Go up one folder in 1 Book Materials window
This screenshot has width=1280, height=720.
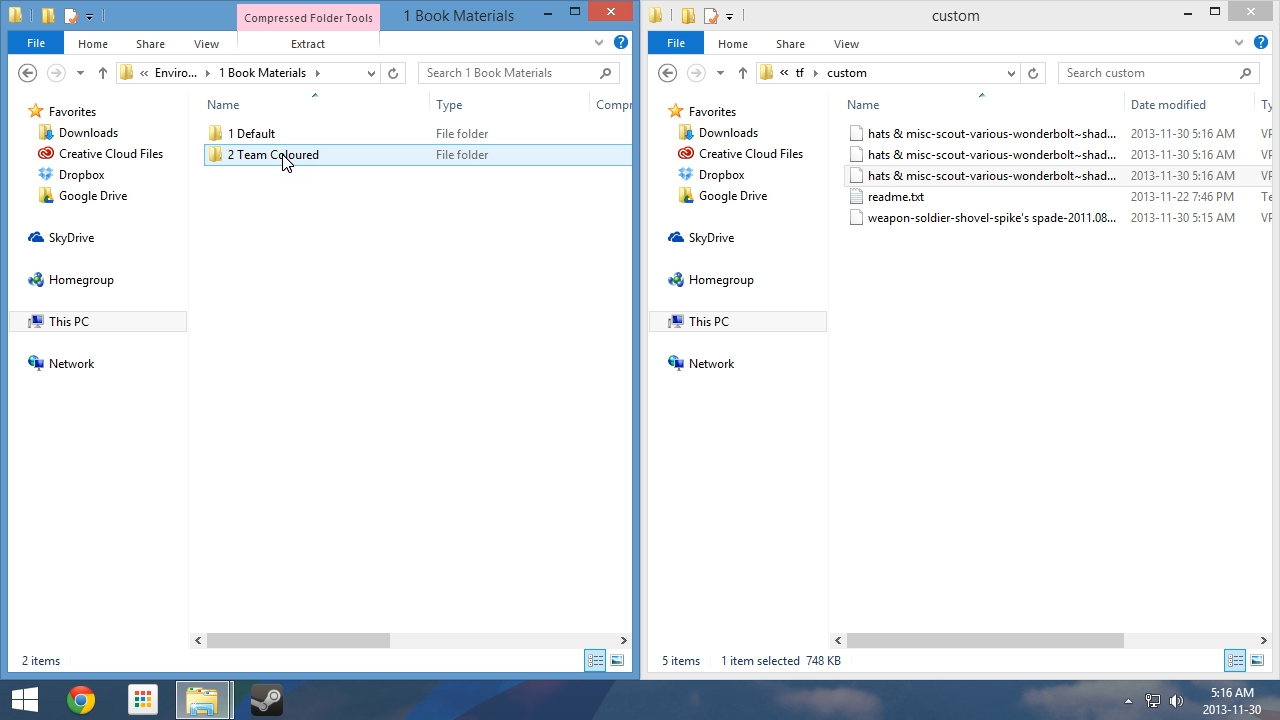click(102, 73)
